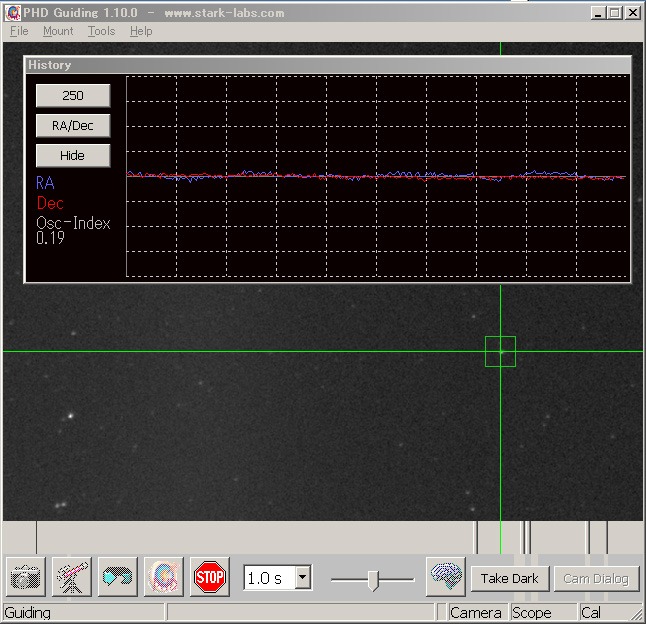Click the 250 history length button
Viewport: 646px width, 624px height.
click(x=73, y=96)
